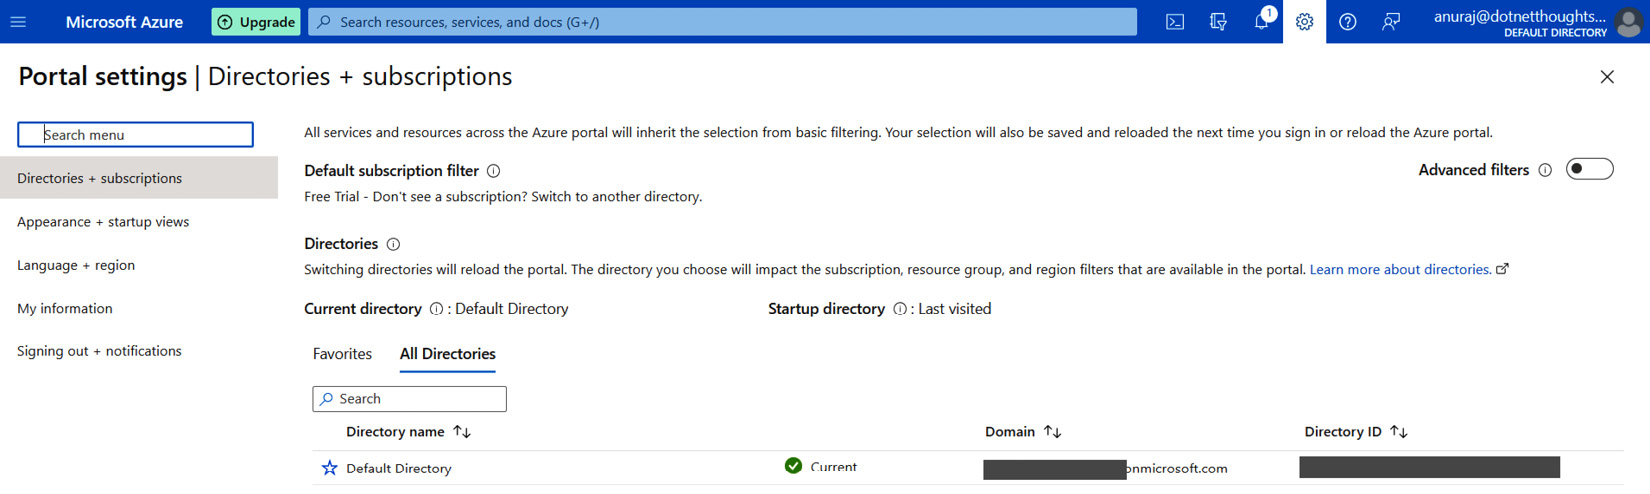Click the Default Directory row name

399,468
